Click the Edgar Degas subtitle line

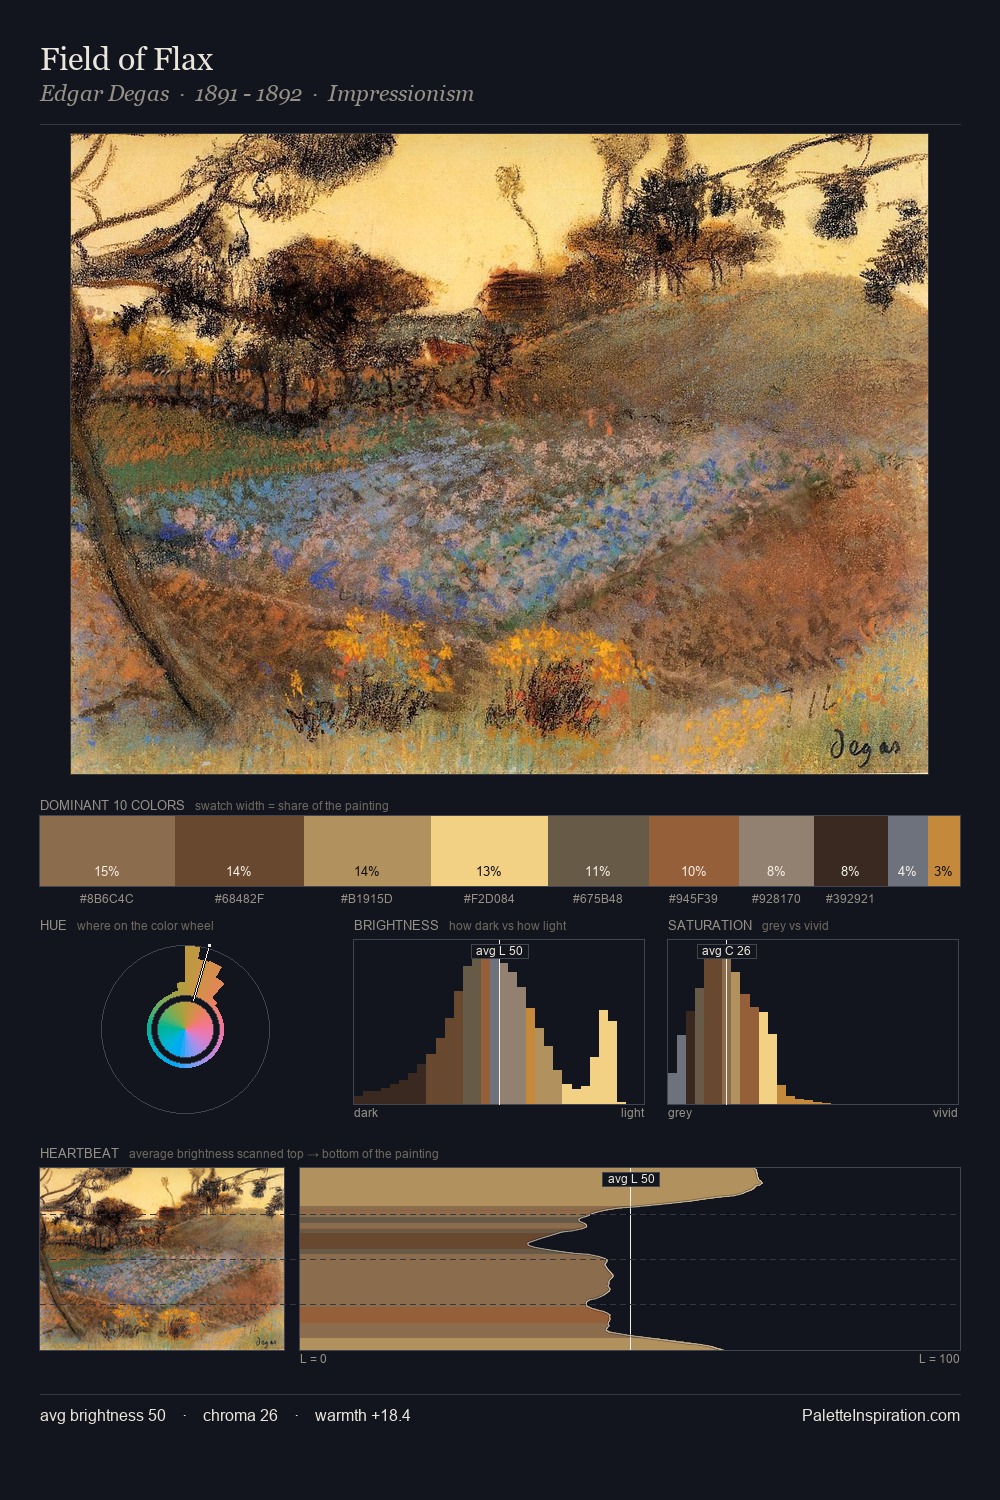tap(257, 94)
